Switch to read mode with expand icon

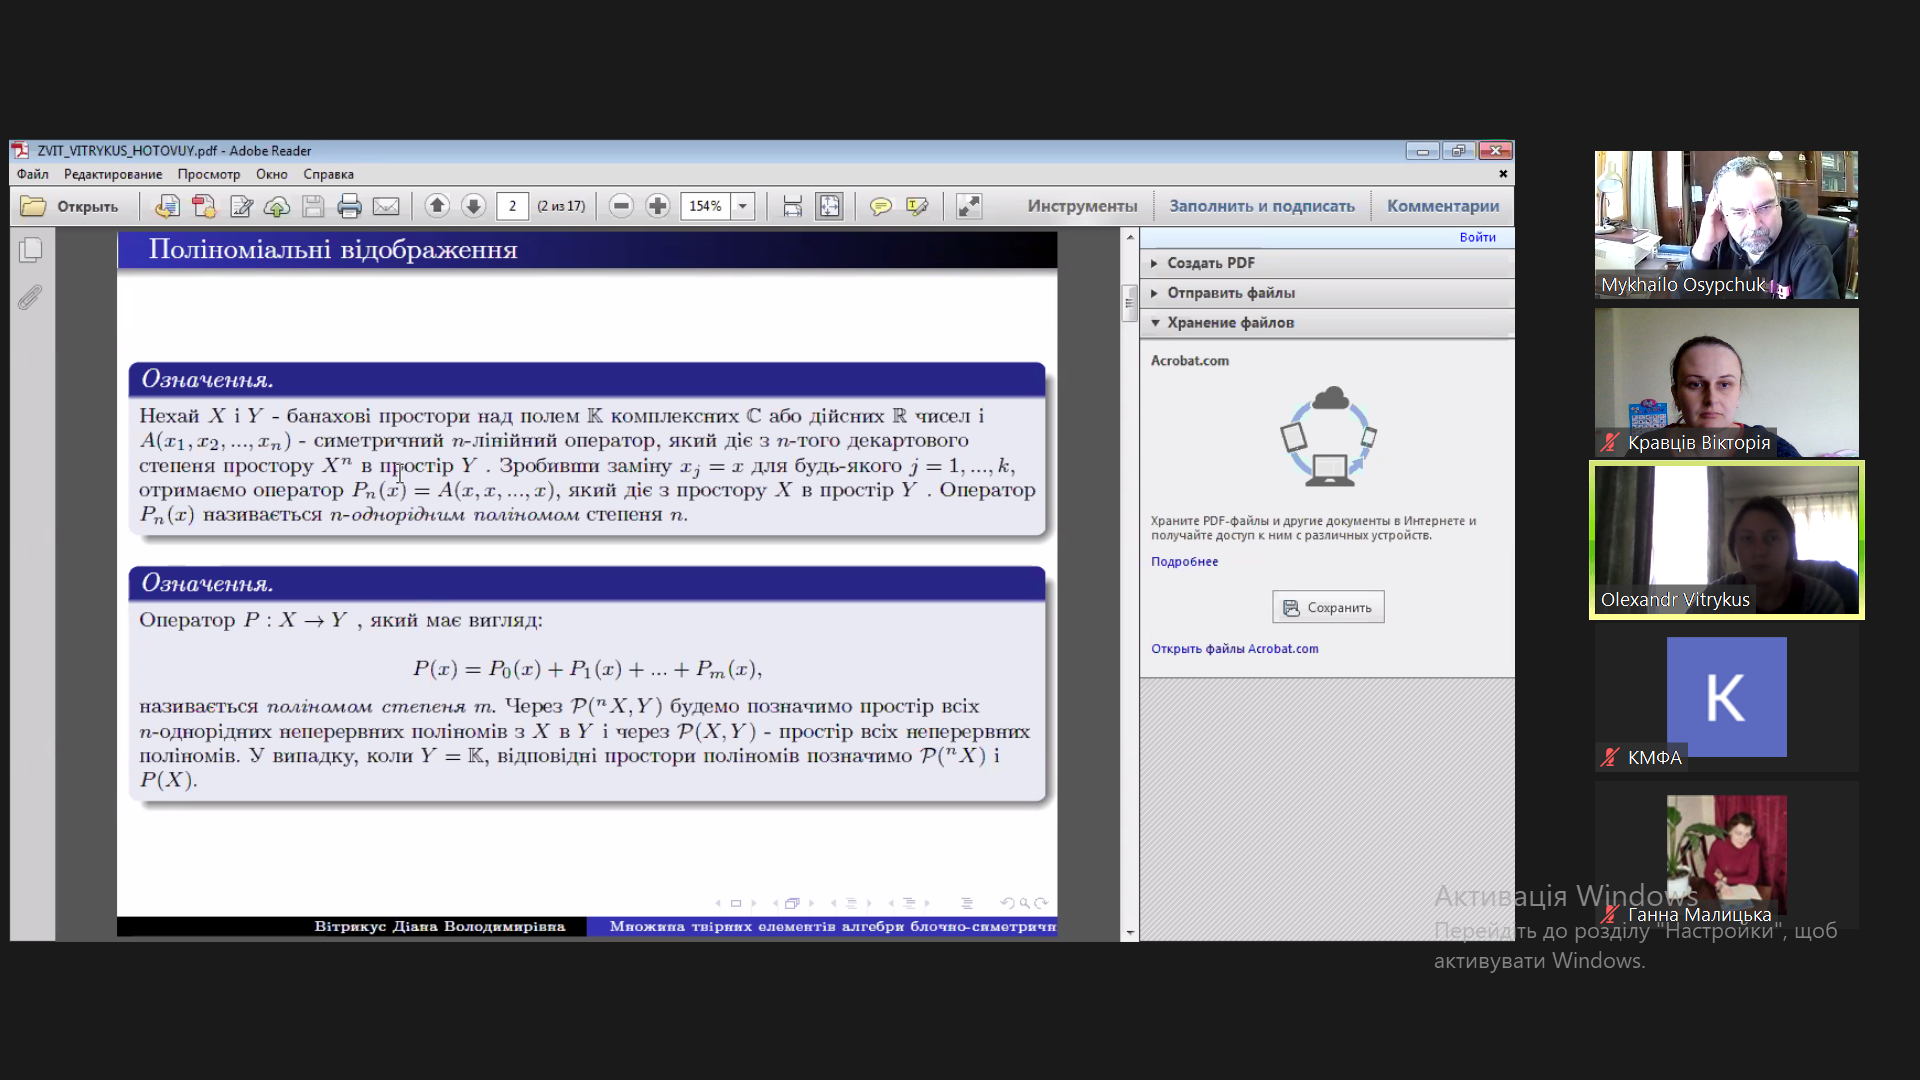click(x=969, y=206)
